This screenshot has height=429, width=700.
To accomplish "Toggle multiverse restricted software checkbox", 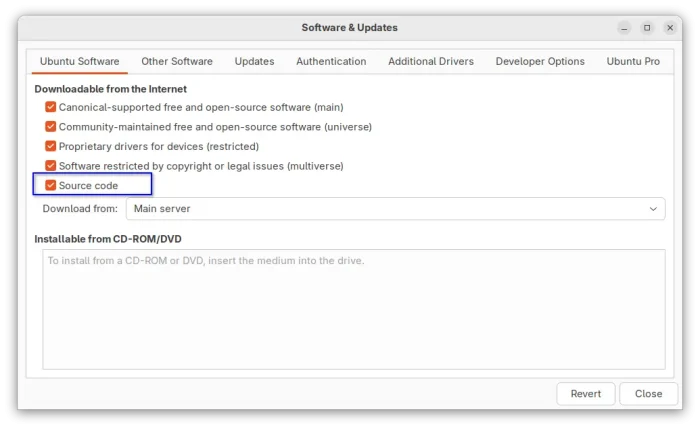I will pyautogui.click(x=50, y=166).
